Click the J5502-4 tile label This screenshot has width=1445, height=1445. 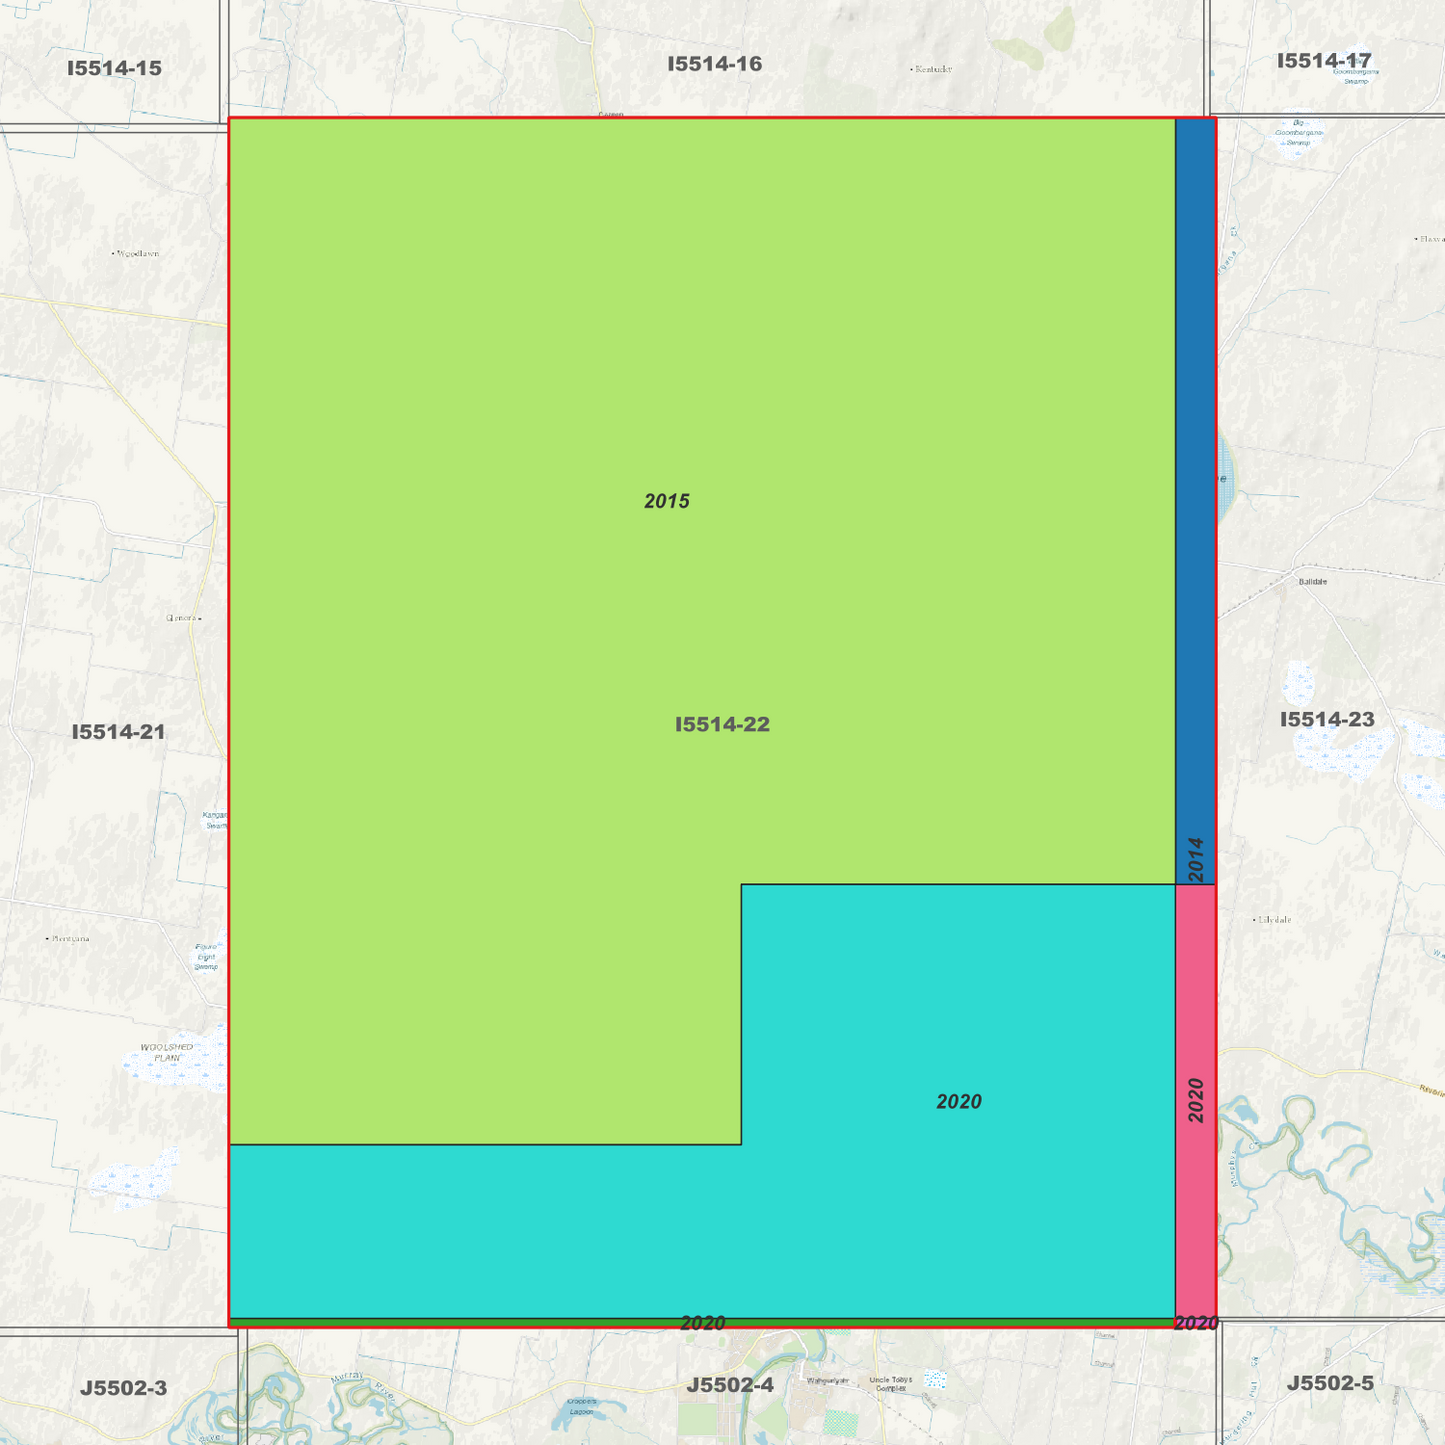click(x=730, y=1385)
